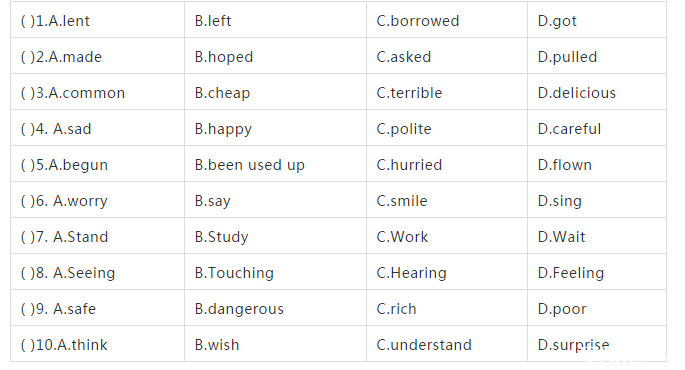Choose D.poor in row 9

pyautogui.click(x=562, y=309)
